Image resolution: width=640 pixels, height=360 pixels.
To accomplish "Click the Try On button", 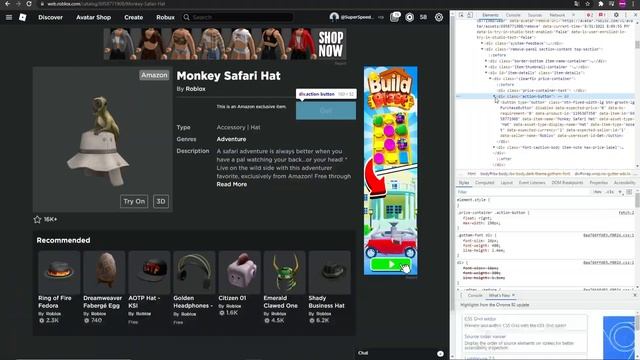I will 134,201.
